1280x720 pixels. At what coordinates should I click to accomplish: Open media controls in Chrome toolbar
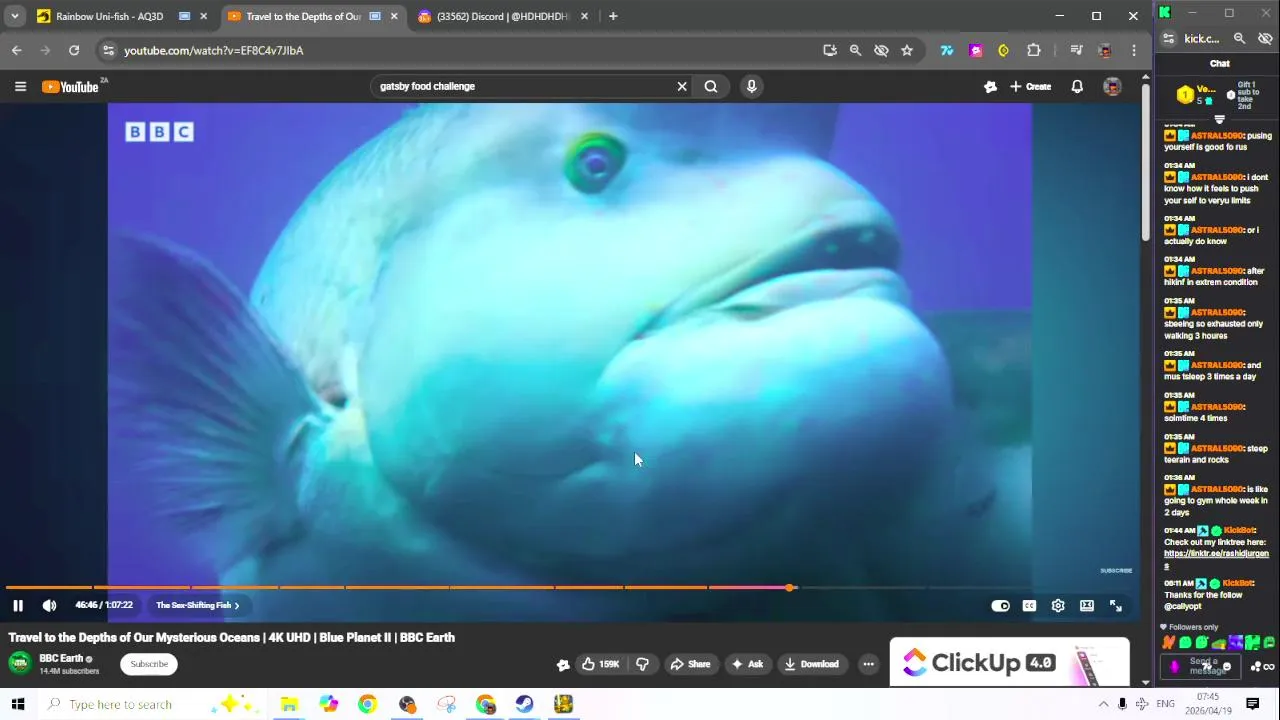pos(1076,50)
